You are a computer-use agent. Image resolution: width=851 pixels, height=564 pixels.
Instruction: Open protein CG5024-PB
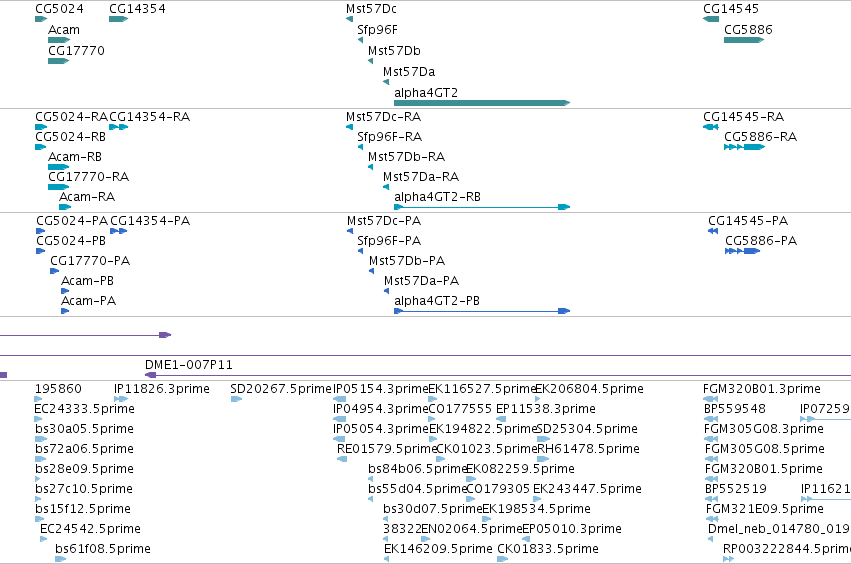click(x=71, y=241)
